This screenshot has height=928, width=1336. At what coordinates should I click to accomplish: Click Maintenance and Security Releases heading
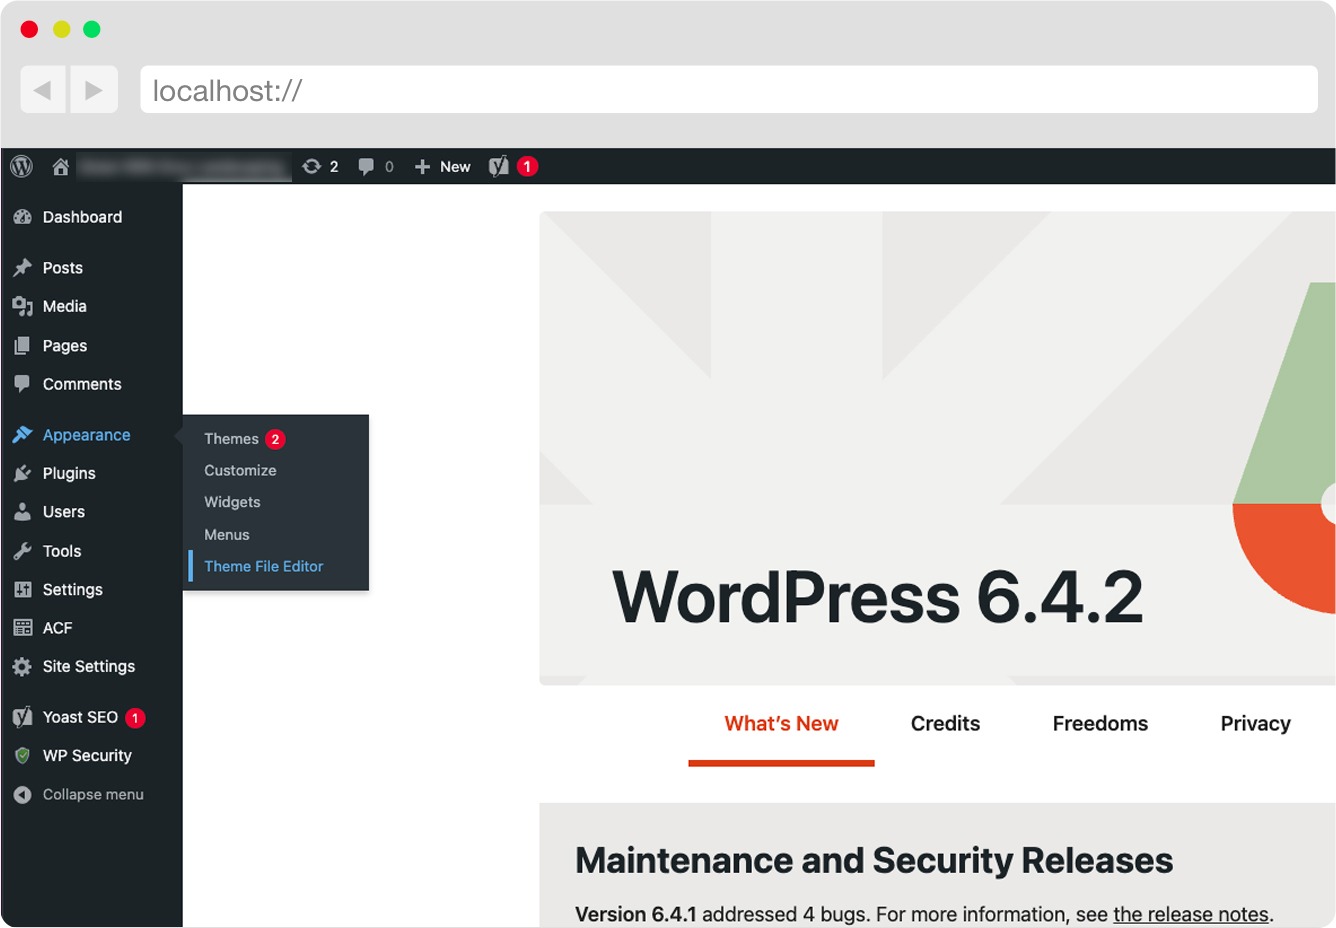(874, 860)
